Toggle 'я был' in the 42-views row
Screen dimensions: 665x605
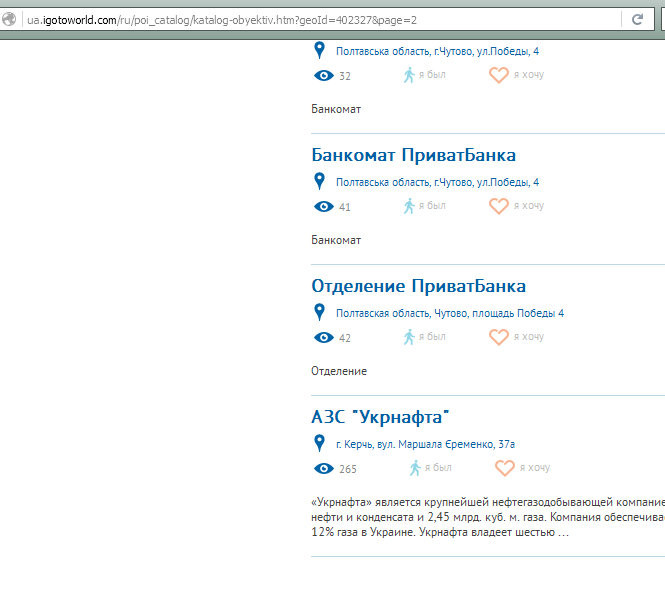pyautogui.click(x=432, y=337)
